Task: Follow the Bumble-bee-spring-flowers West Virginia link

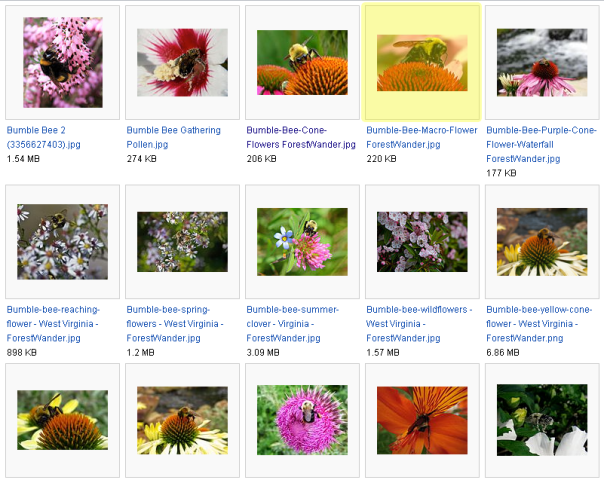Action: point(175,324)
